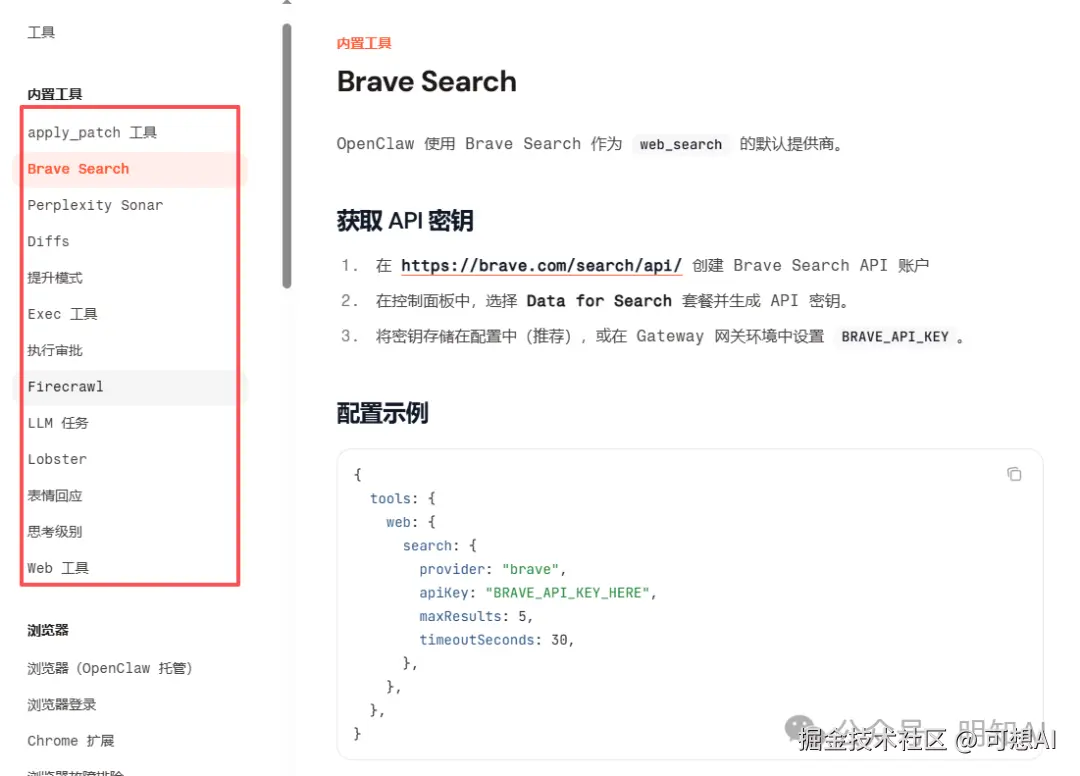This screenshot has width=1080, height=776.
Task: Click the tools: { code line
Action: [x=403, y=499]
